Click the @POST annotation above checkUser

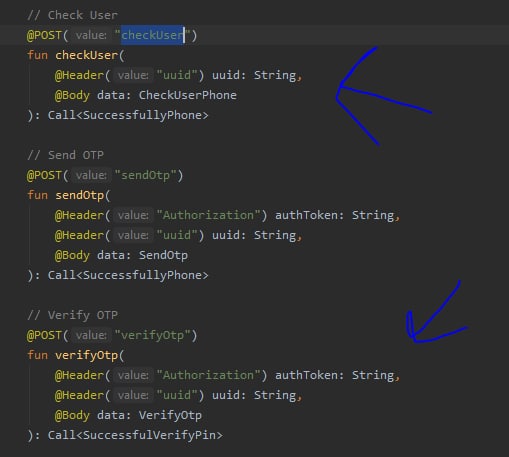point(44,35)
